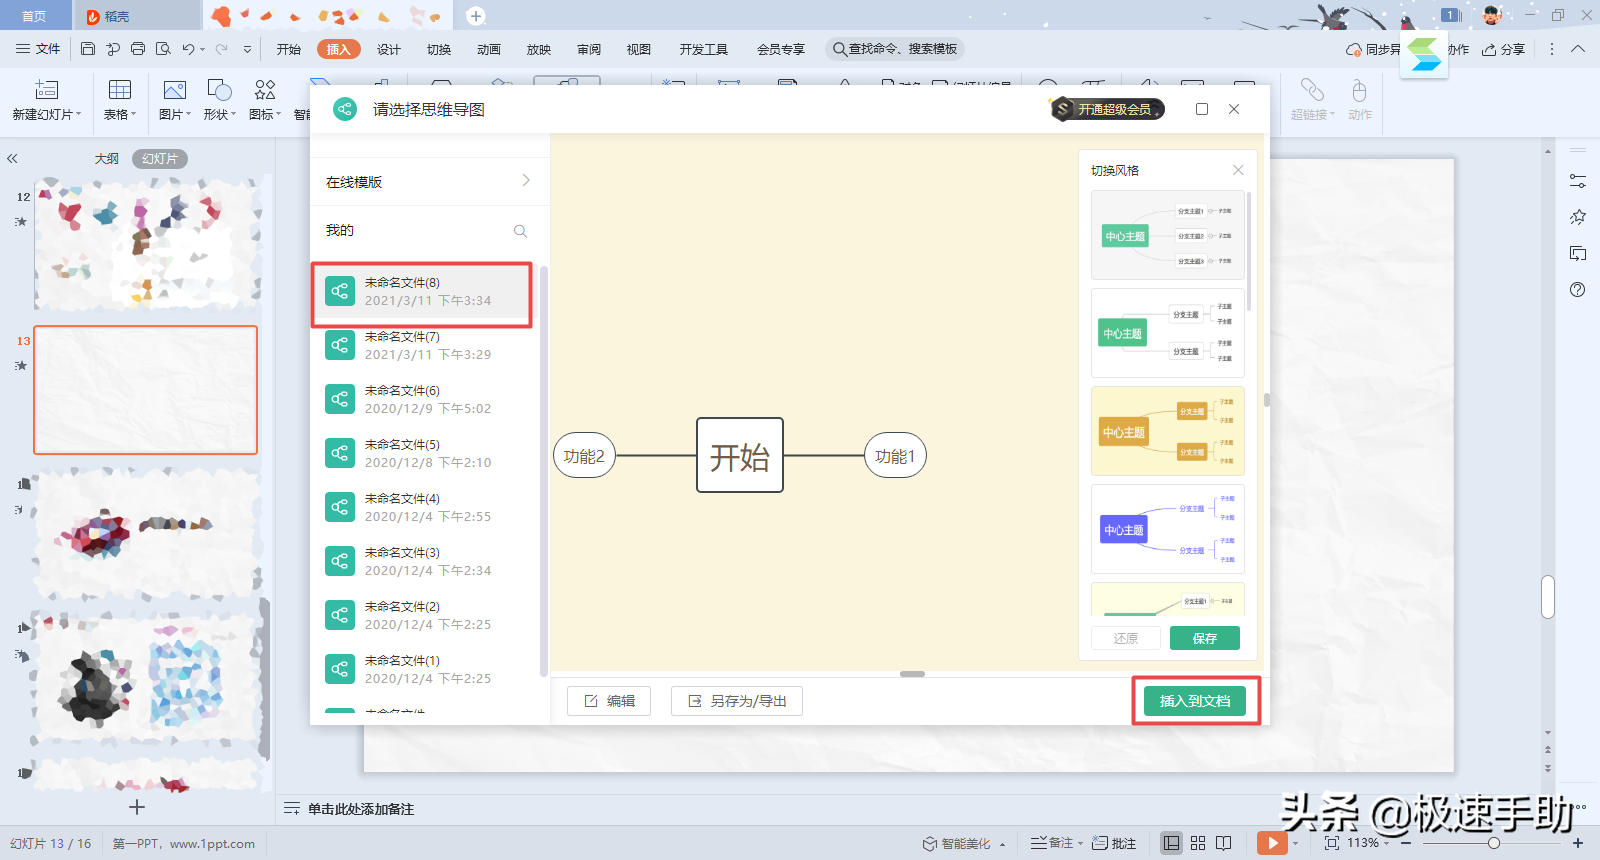This screenshot has width=1600, height=860.
Task: Open the 分享 share option
Action: (1504, 49)
